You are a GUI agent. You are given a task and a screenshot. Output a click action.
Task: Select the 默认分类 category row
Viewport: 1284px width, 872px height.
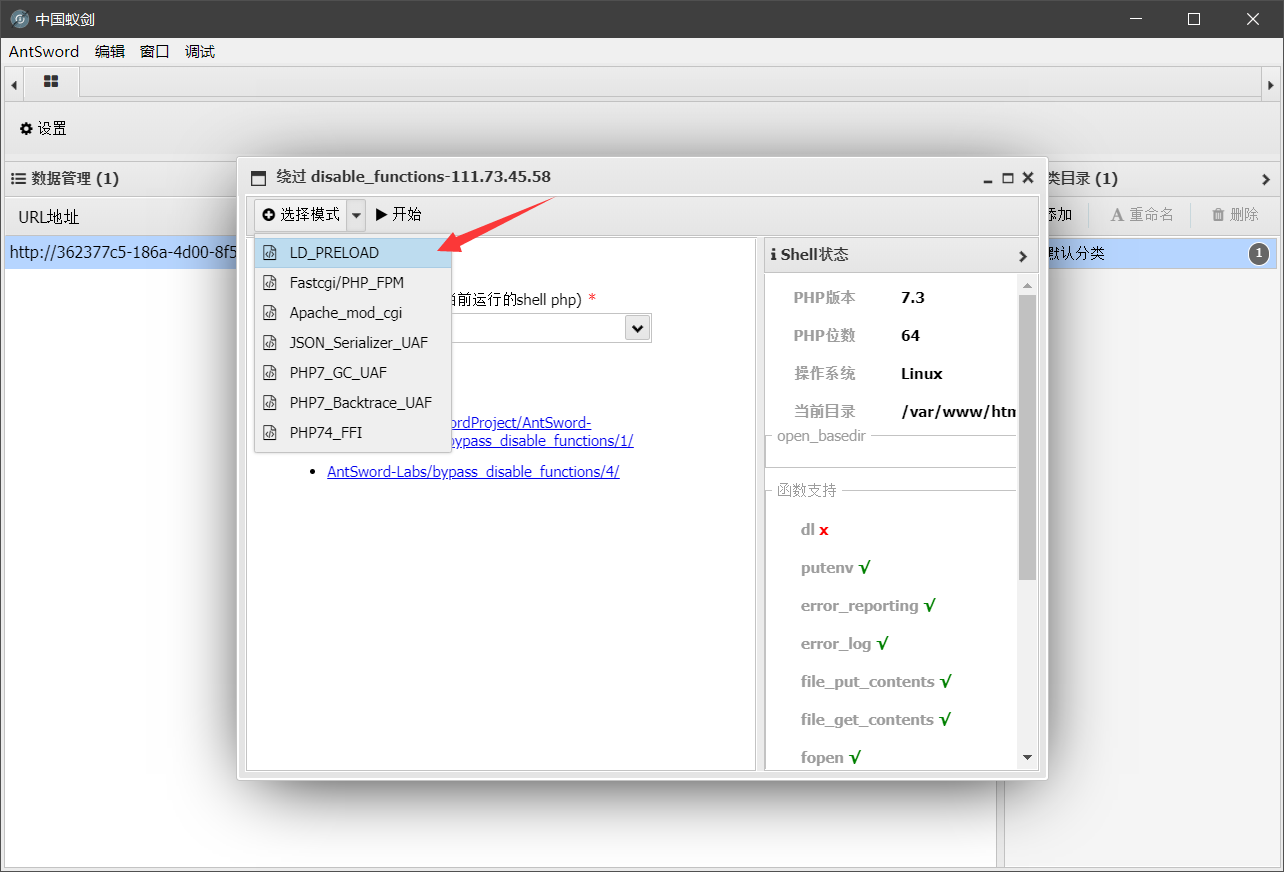point(1162,253)
